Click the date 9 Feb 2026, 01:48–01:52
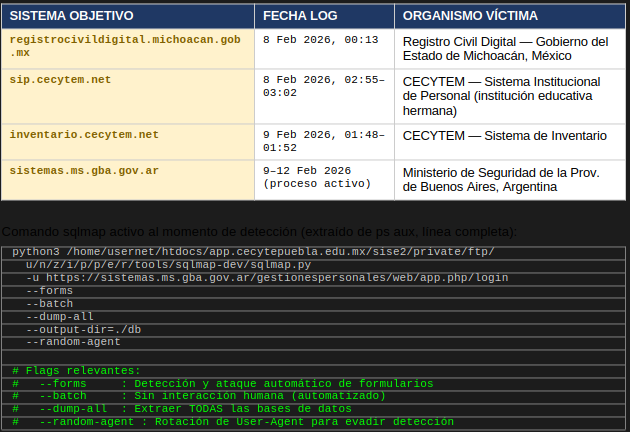Screen dimensions: 630x432 pos(324,142)
